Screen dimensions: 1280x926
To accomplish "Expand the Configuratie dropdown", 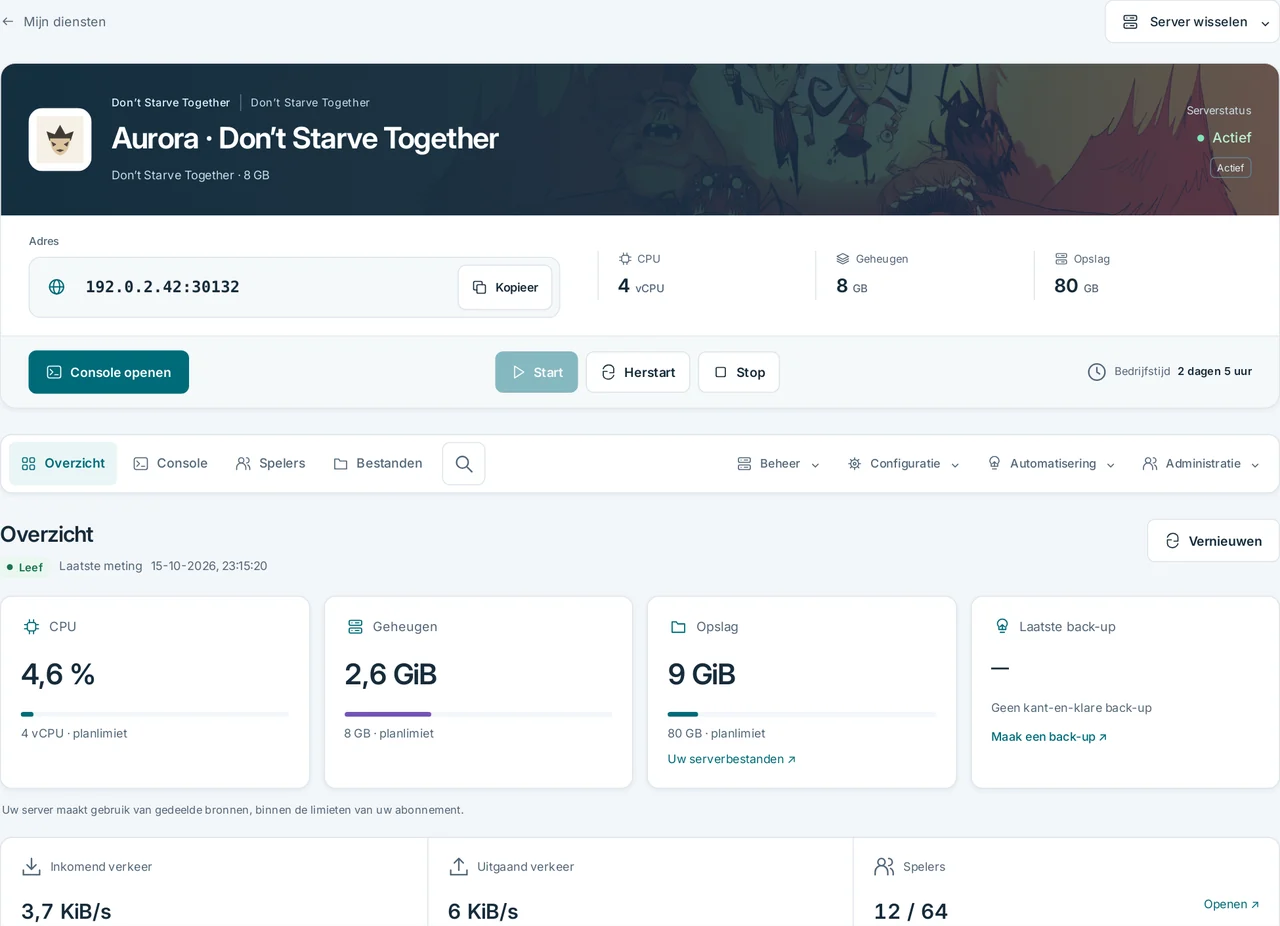I will (x=903, y=464).
